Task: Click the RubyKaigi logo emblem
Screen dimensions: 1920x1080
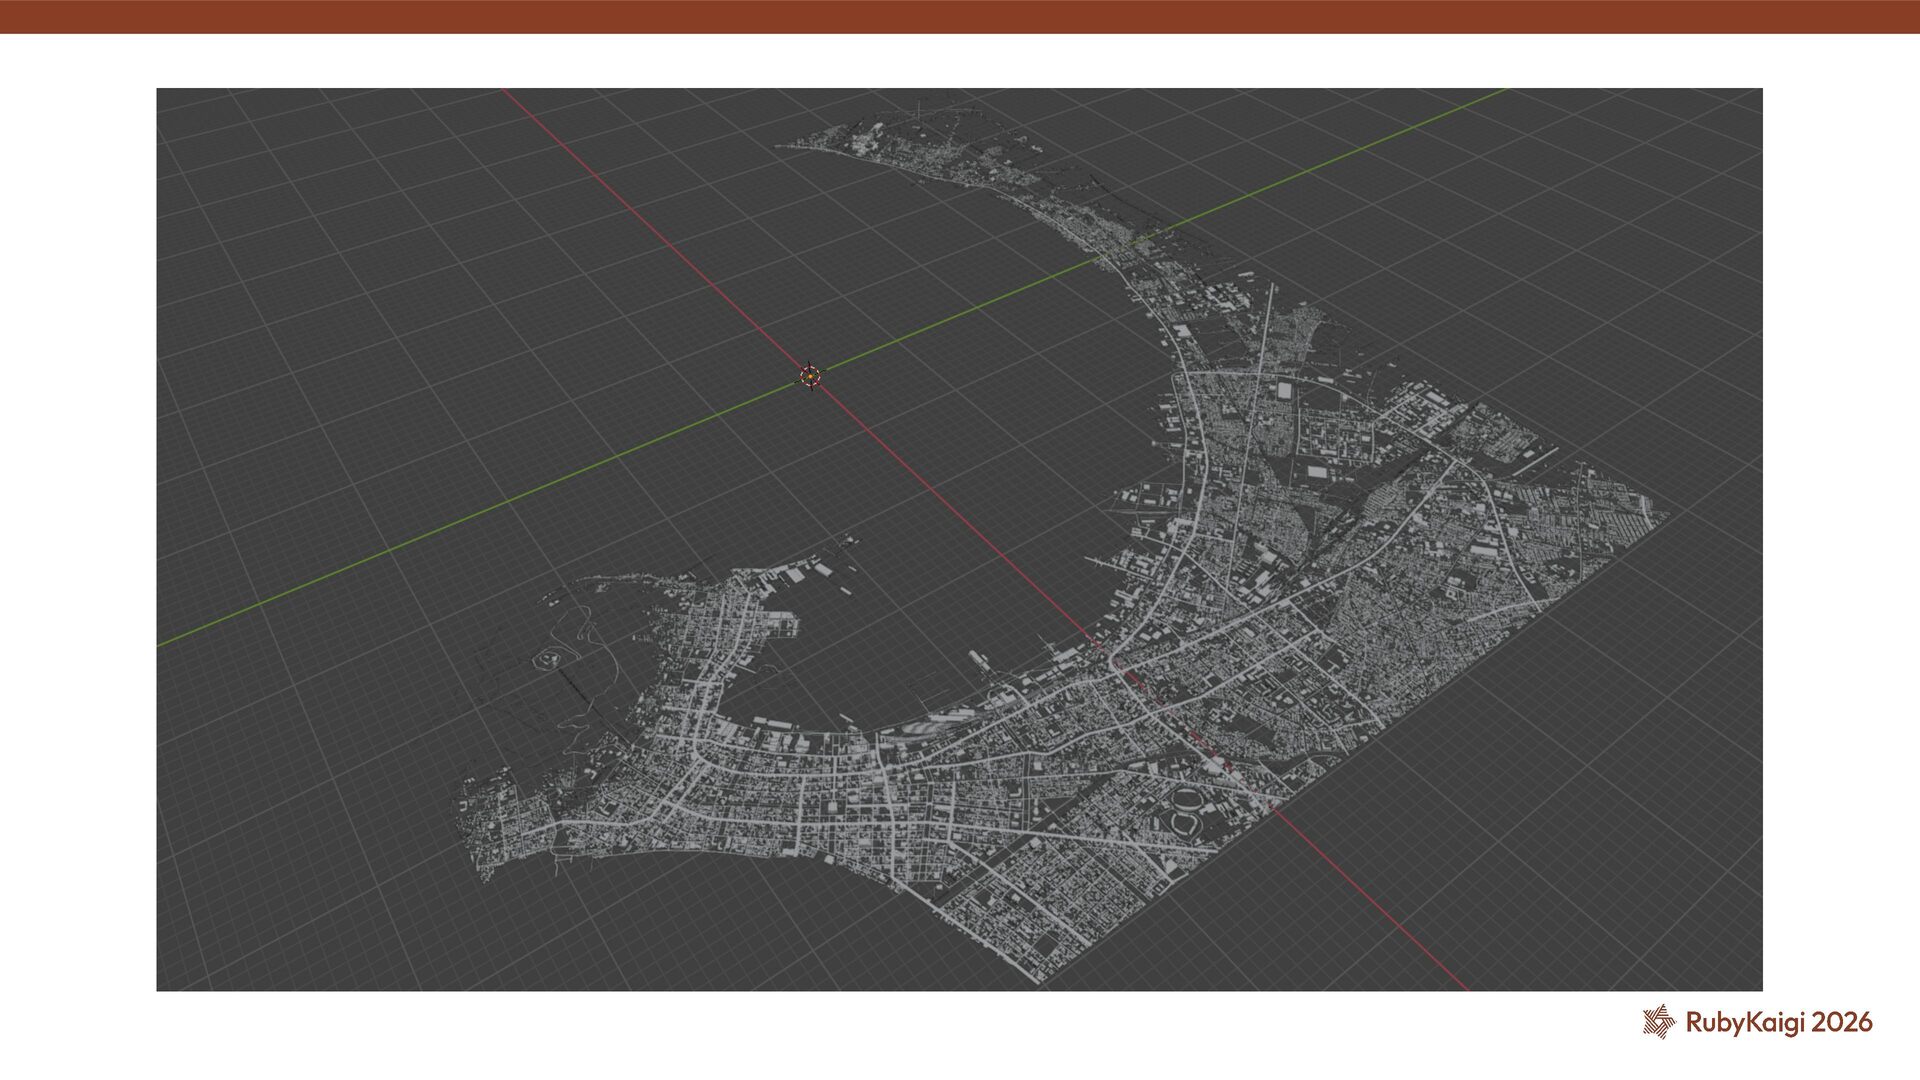Action: tap(1659, 1022)
